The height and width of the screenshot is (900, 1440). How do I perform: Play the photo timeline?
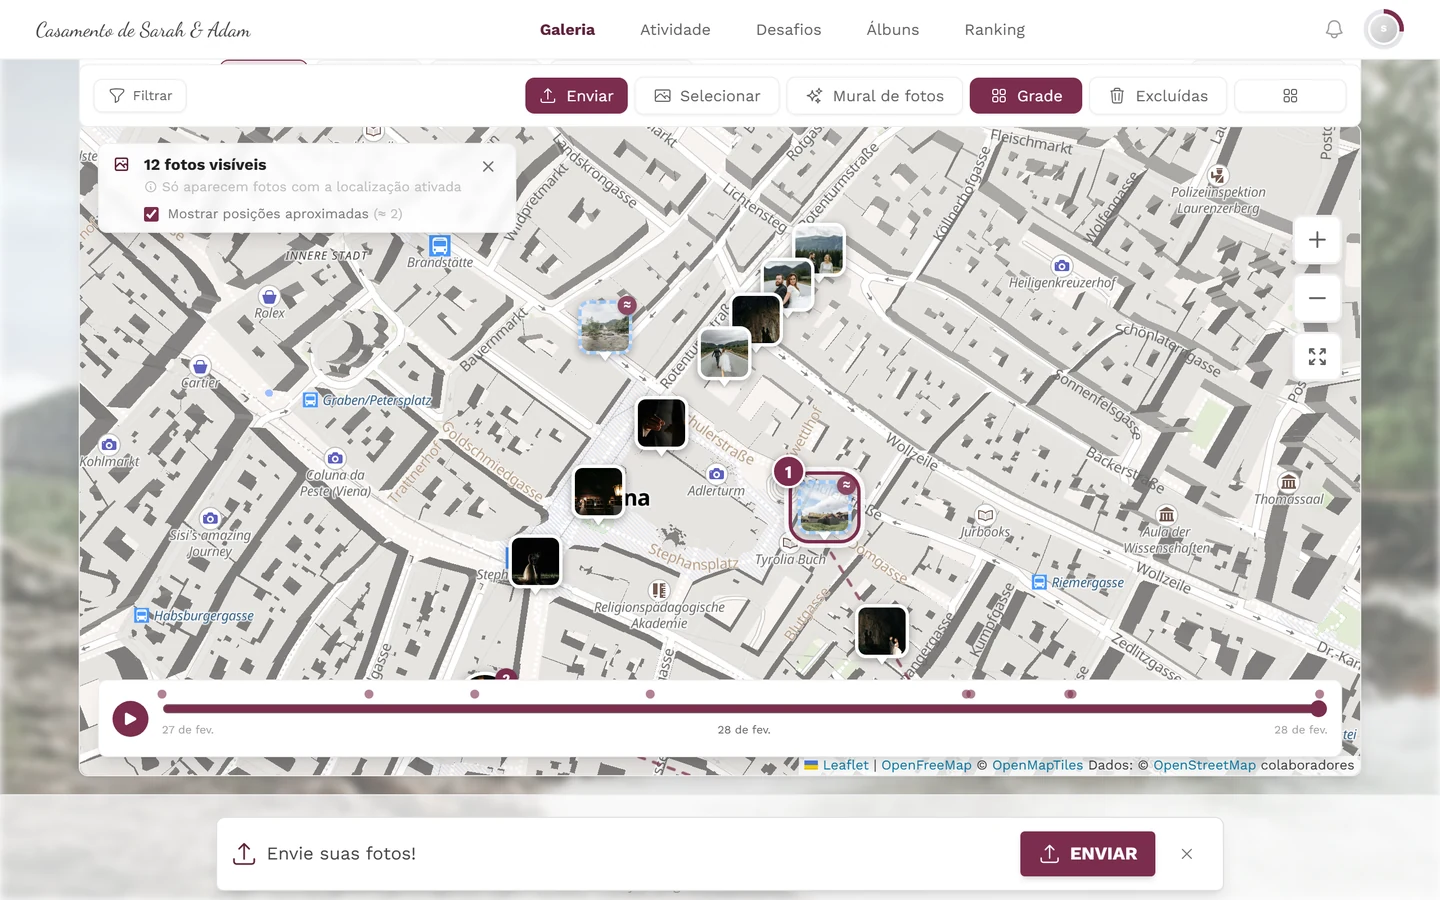point(130,718)
